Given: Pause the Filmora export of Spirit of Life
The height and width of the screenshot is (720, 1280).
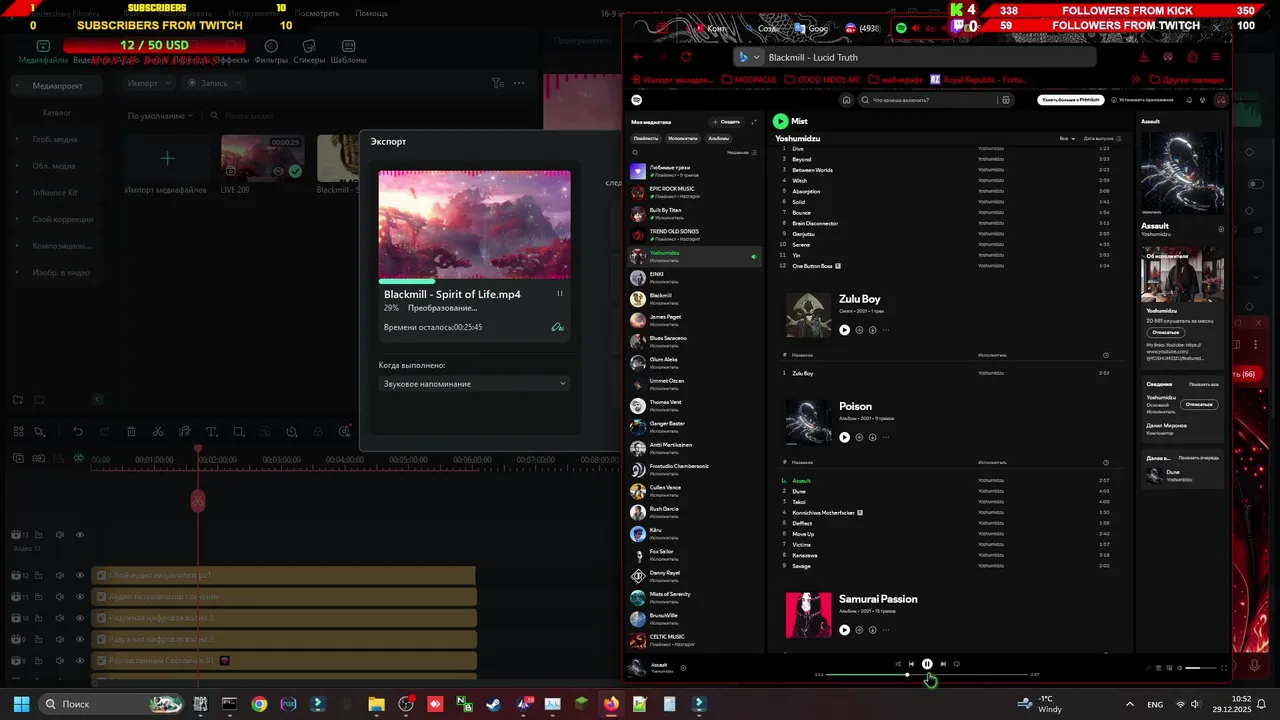Looking at the screenshot, I should 559,294.
